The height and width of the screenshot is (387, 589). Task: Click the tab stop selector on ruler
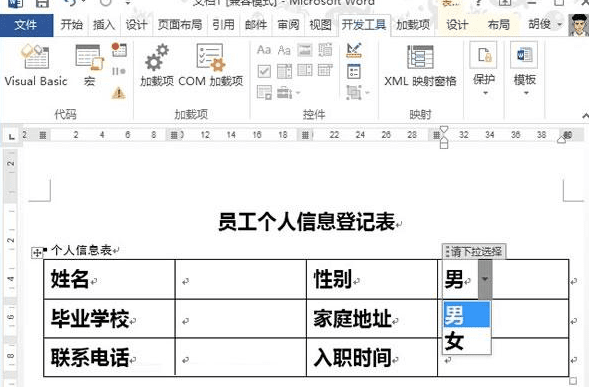tap(12, 136)
